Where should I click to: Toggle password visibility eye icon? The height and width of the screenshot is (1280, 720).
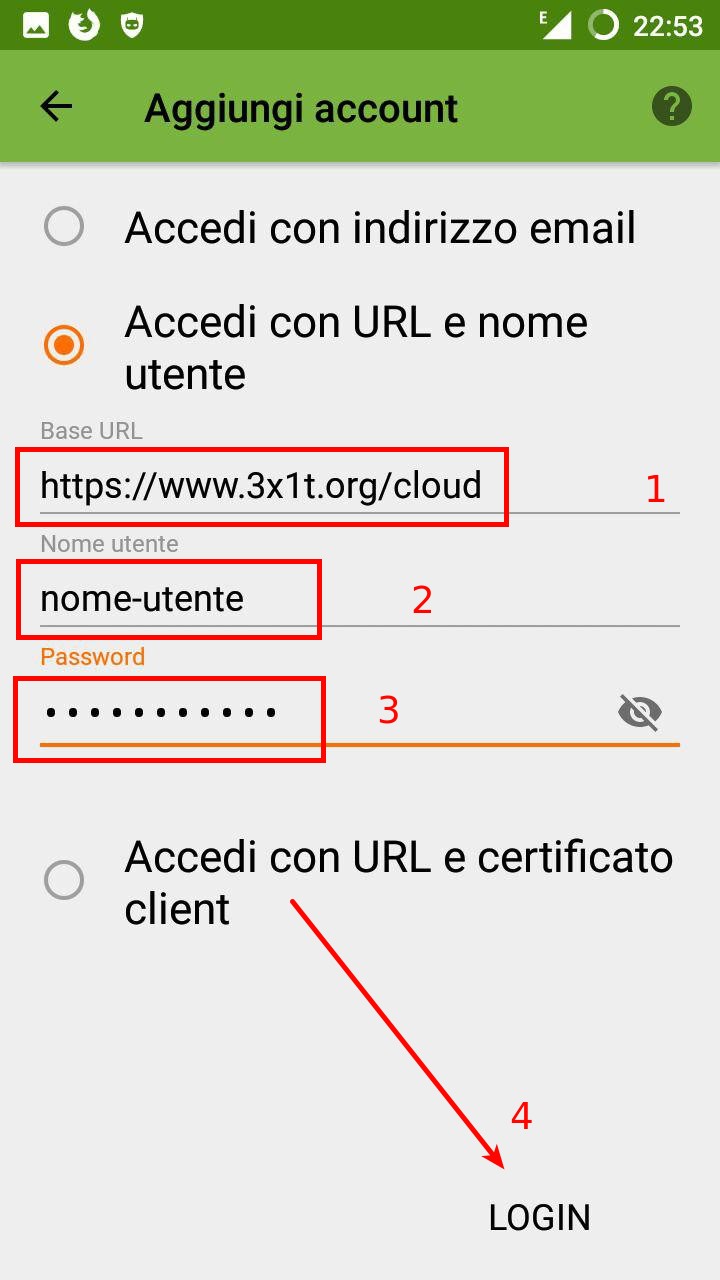point(640,712)
